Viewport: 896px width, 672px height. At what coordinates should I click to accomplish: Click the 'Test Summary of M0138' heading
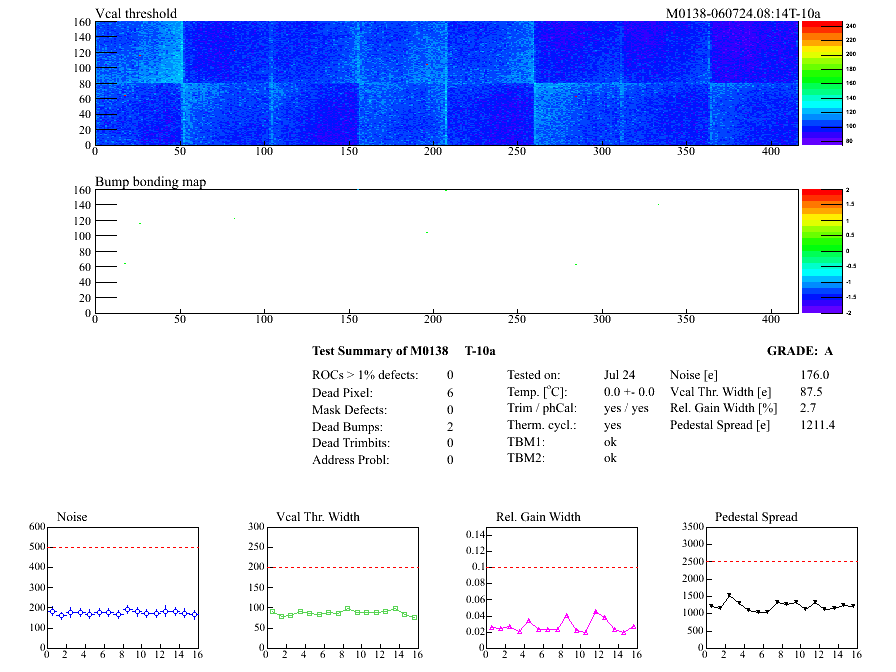(380, 351)
